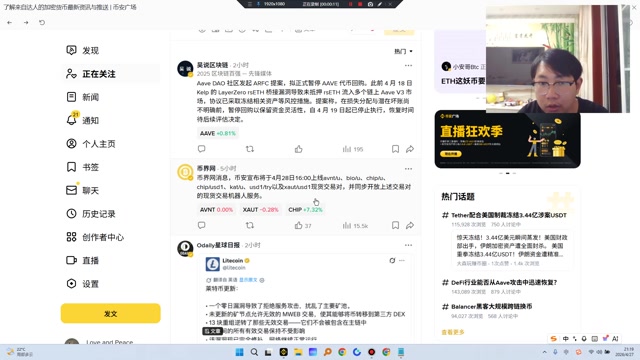Open the 直播狂欢季 banner
640x360 pixels.
(x=507, y=139)
